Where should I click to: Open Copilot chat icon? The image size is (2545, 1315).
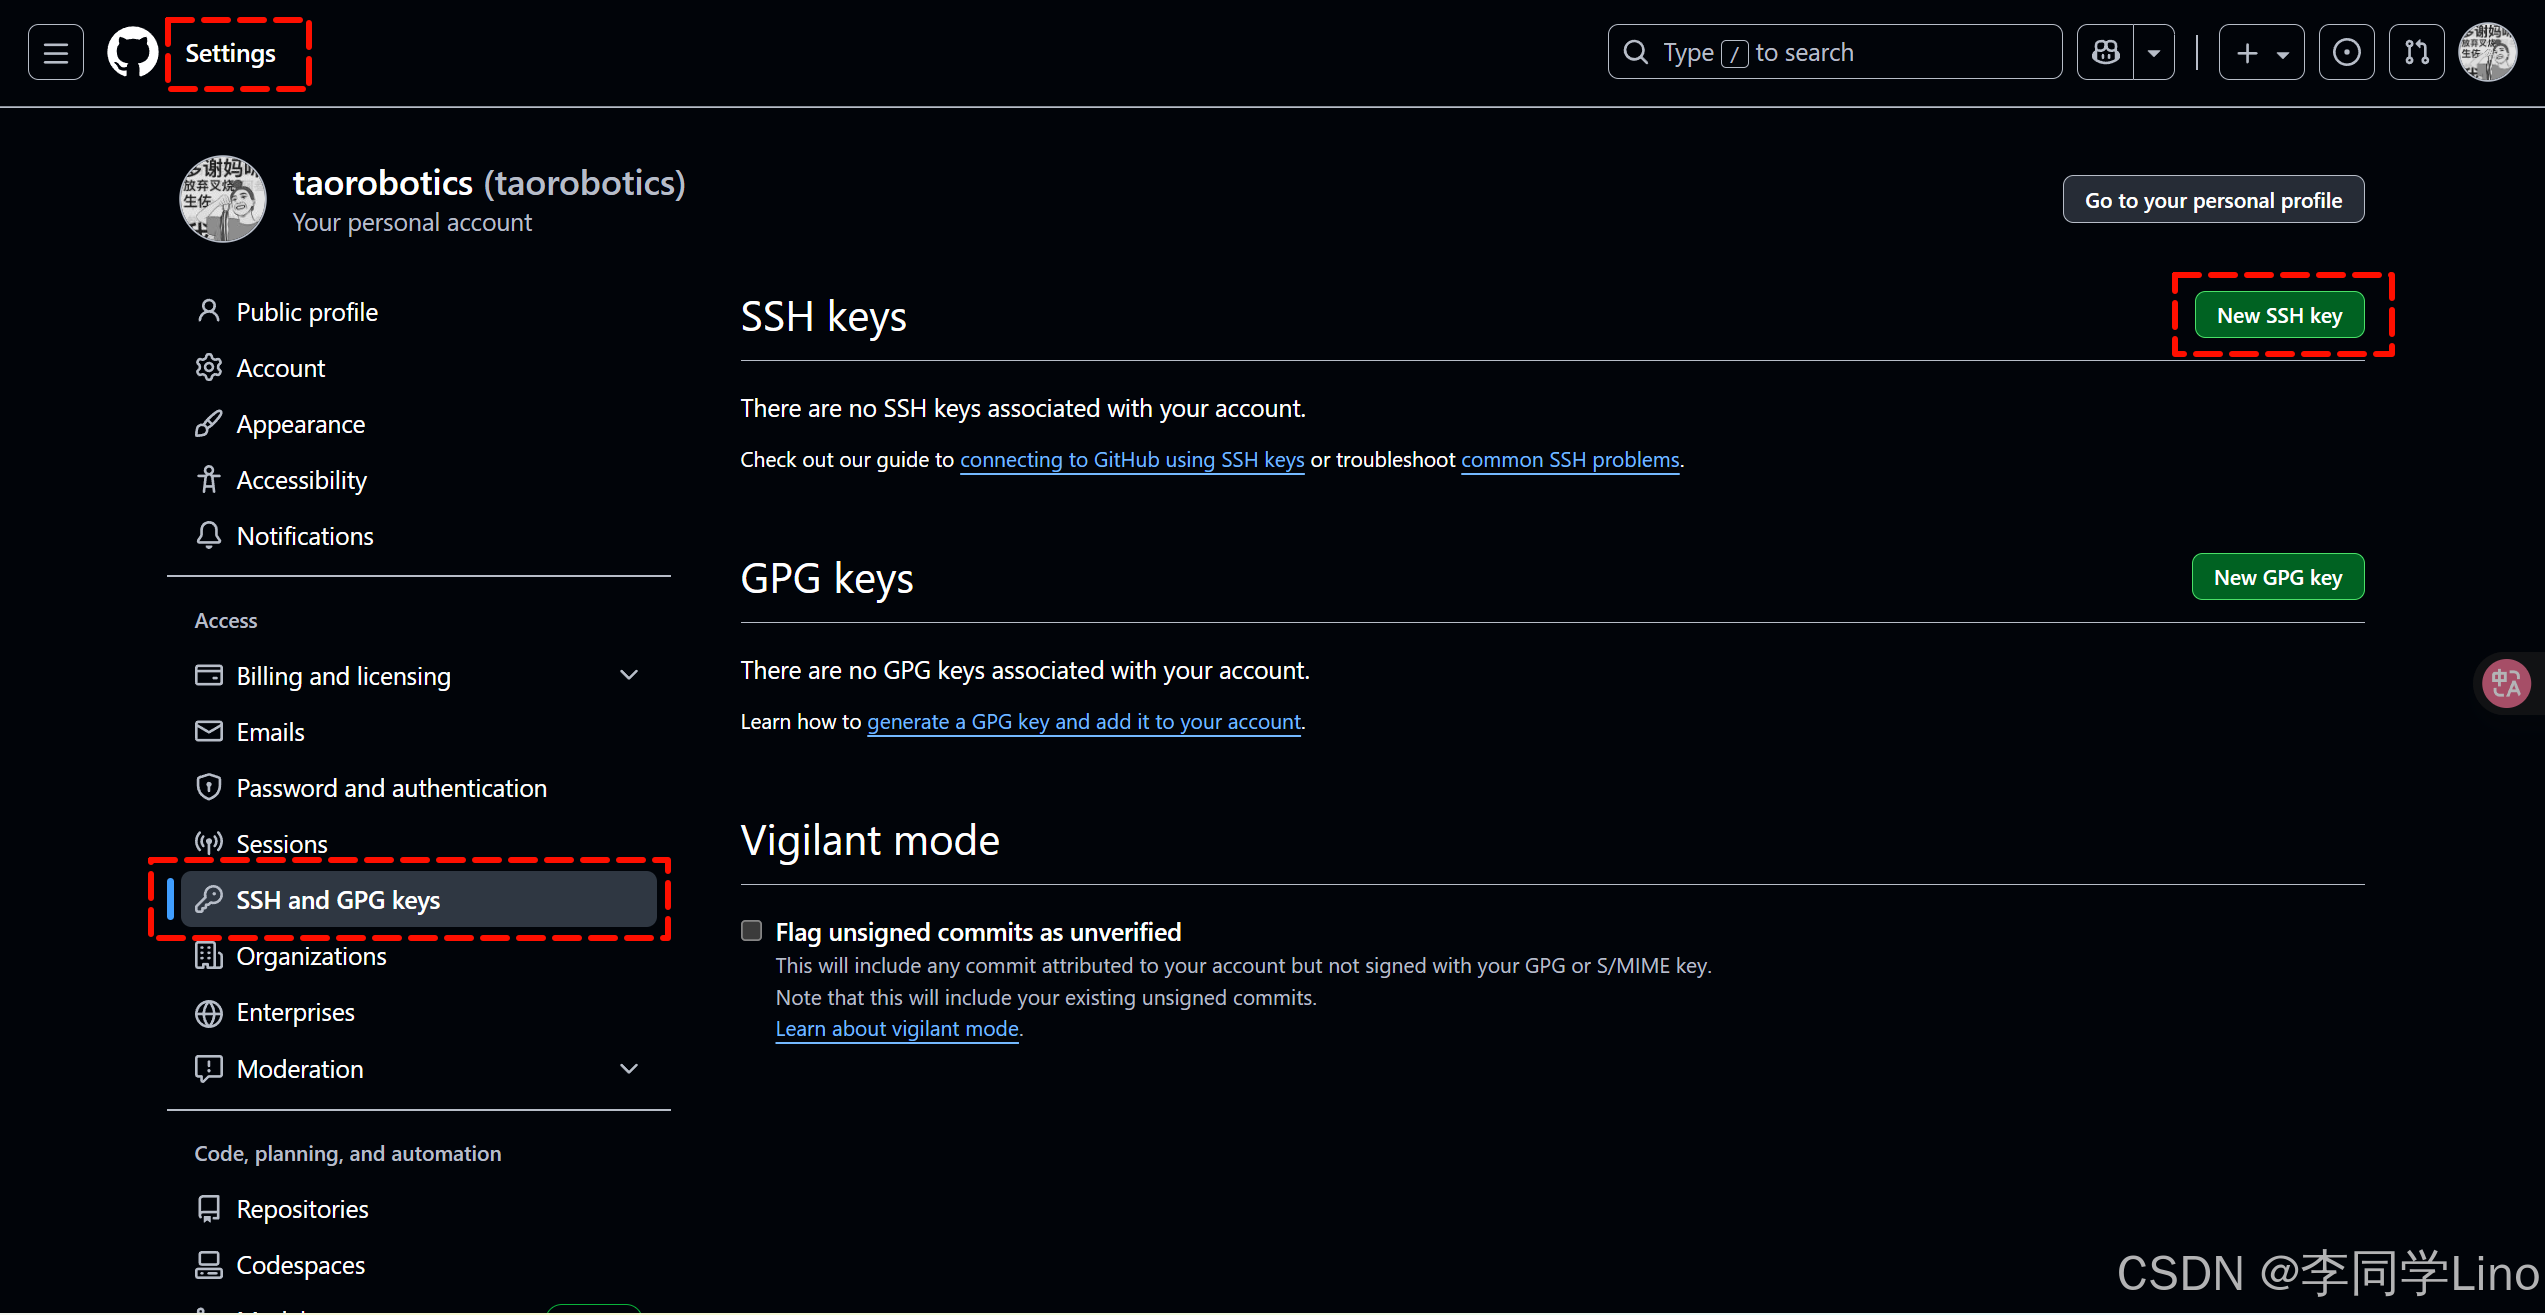click(x=2106, y=53)
